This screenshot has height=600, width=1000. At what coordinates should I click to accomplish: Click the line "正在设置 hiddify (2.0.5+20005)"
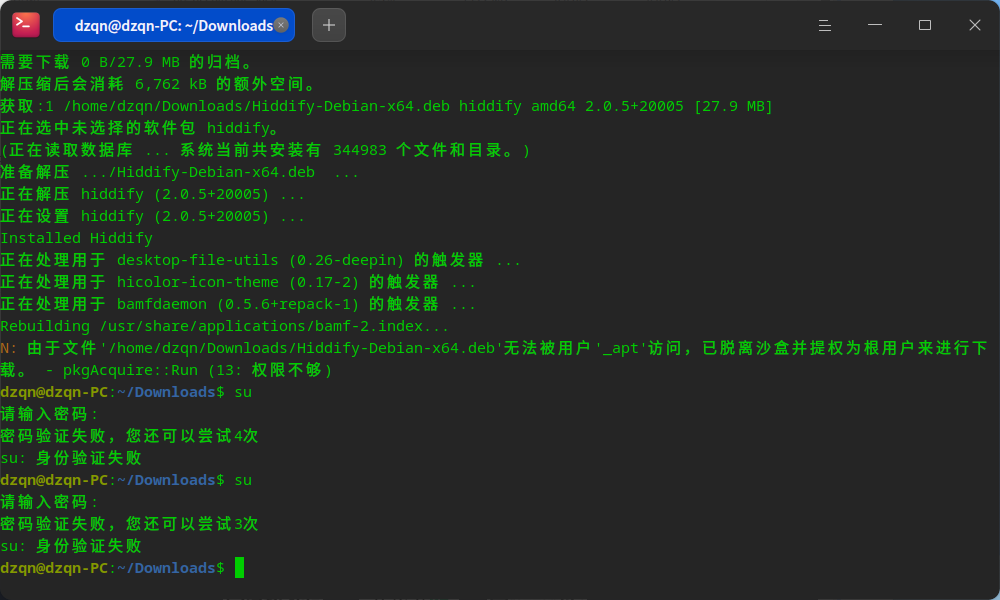[152, 216]
